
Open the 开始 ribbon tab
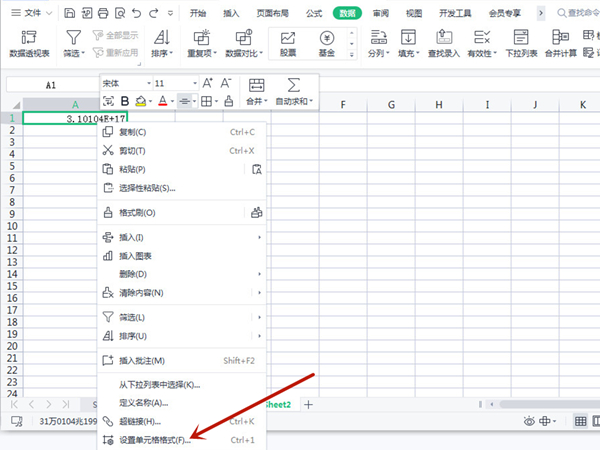click(198, 13)
